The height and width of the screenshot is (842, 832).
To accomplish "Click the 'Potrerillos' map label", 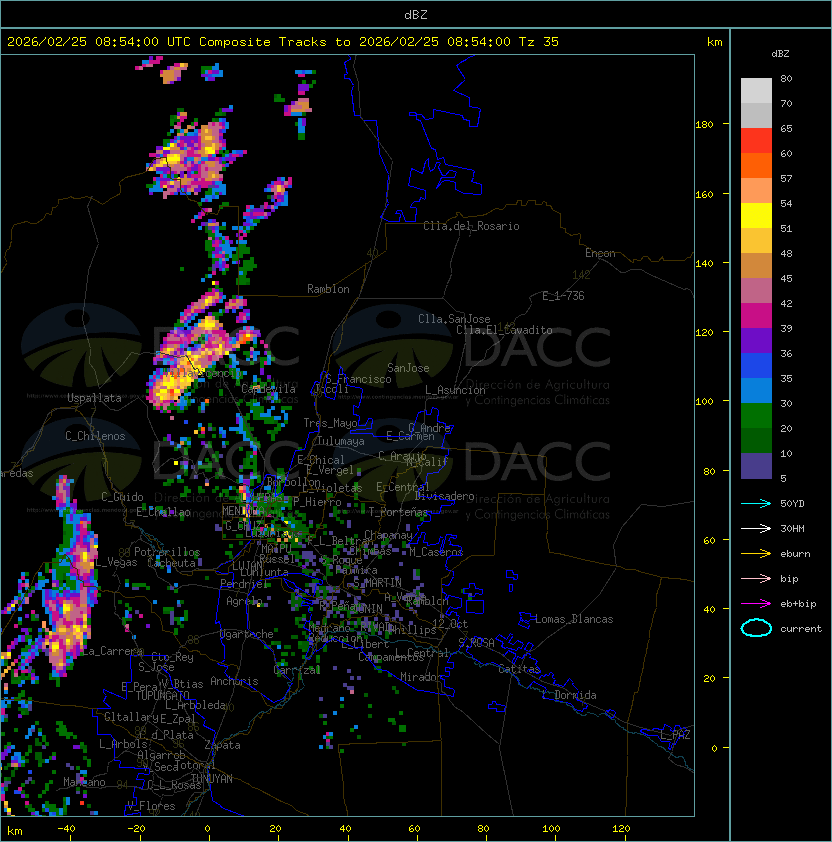I will (167, 552).
